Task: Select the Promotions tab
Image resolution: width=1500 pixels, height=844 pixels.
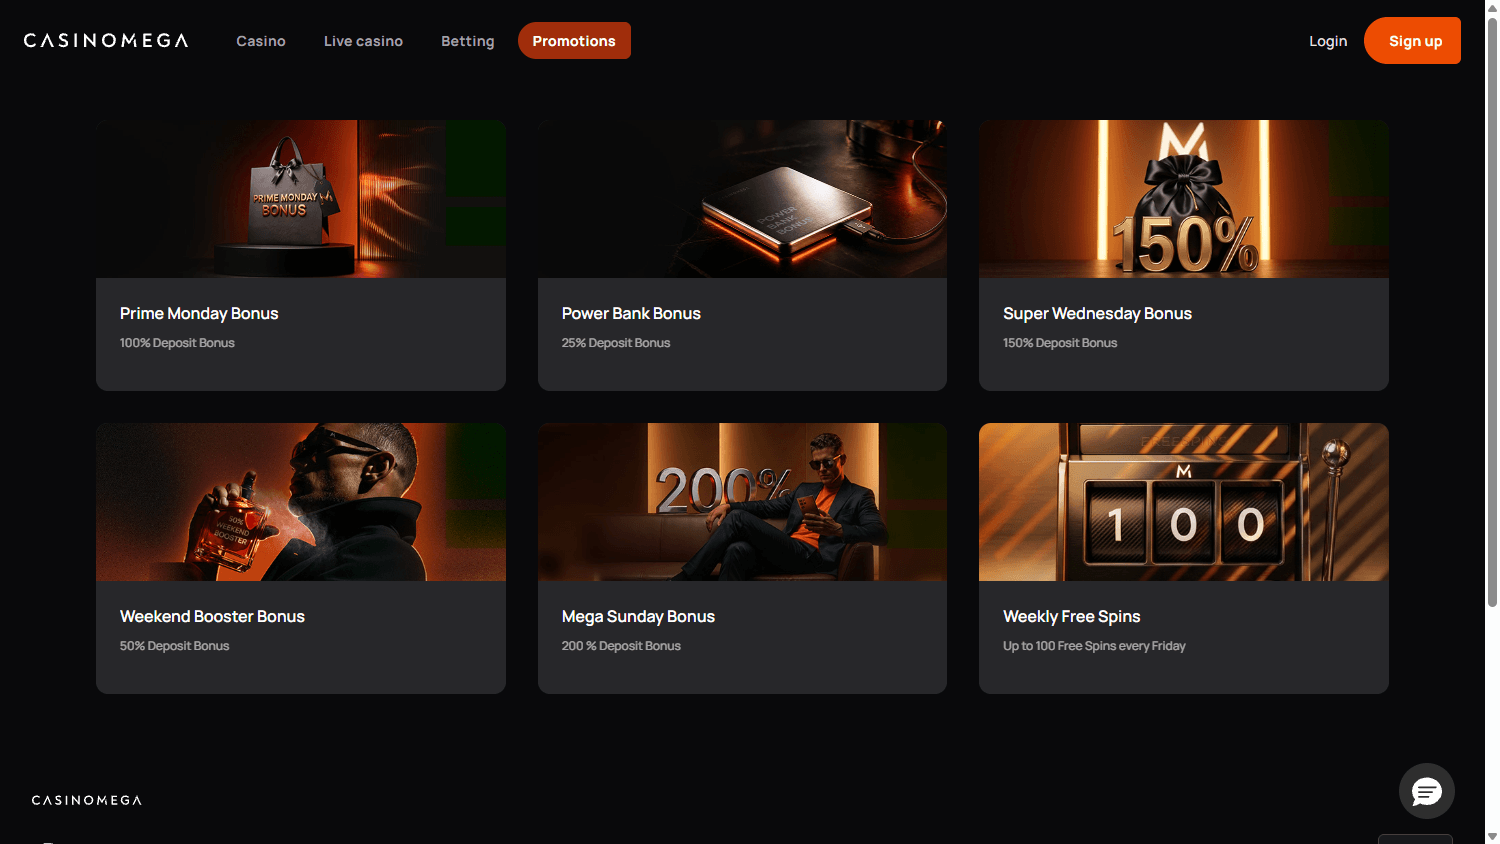Action: 574,41
